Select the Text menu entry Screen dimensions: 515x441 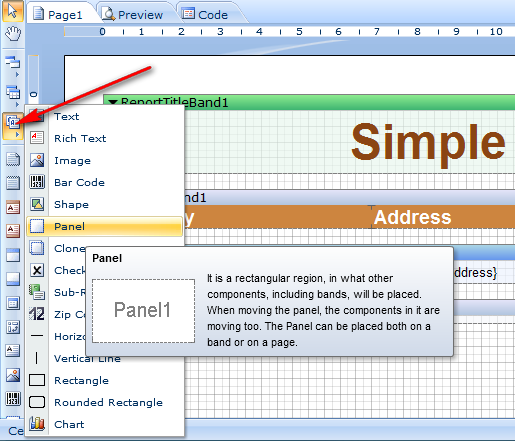(105, 116)
